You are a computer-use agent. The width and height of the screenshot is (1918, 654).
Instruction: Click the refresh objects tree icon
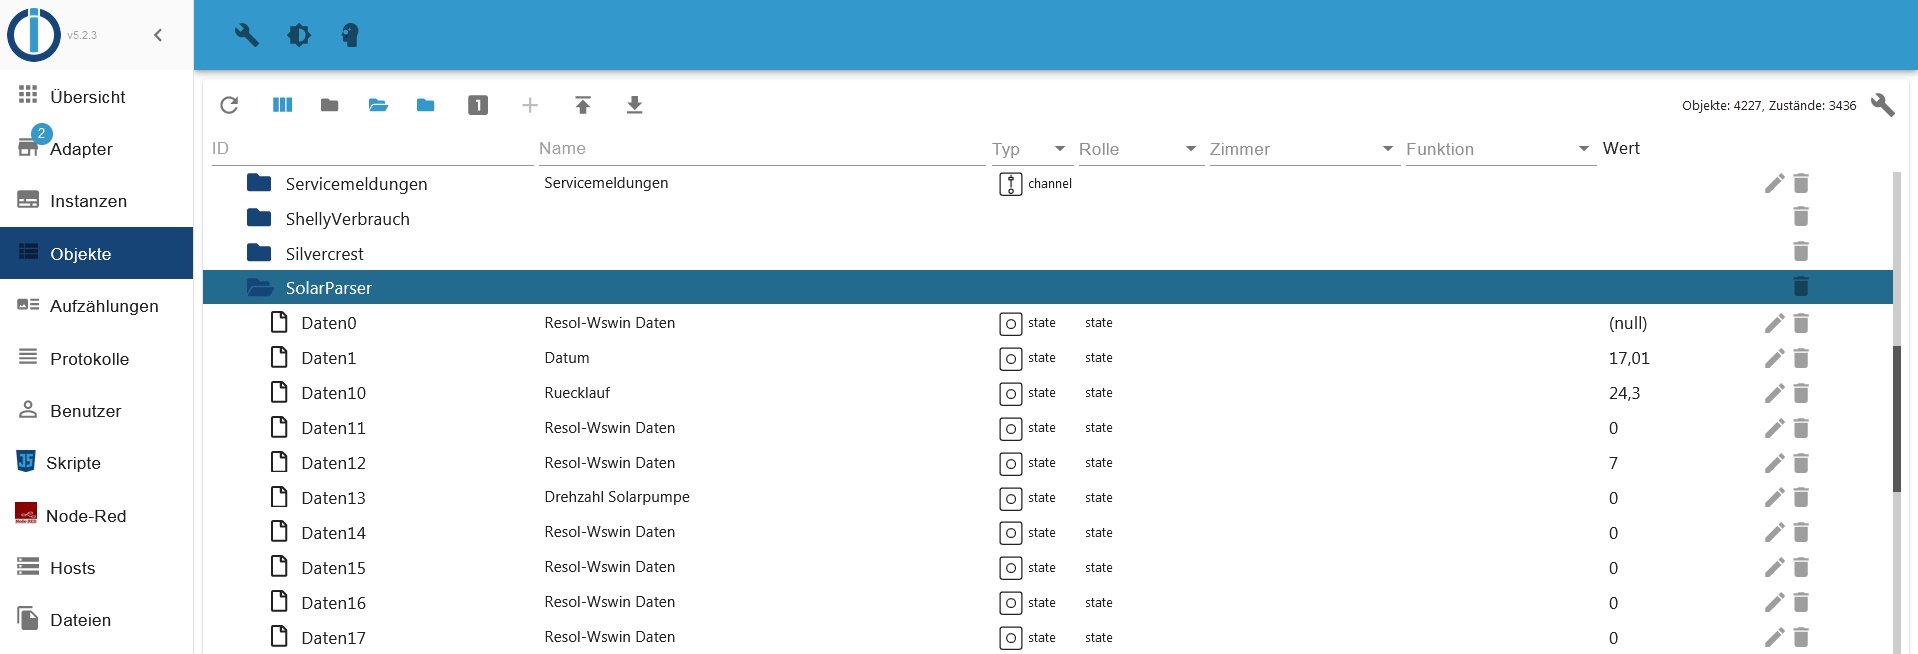coord(229,105)
